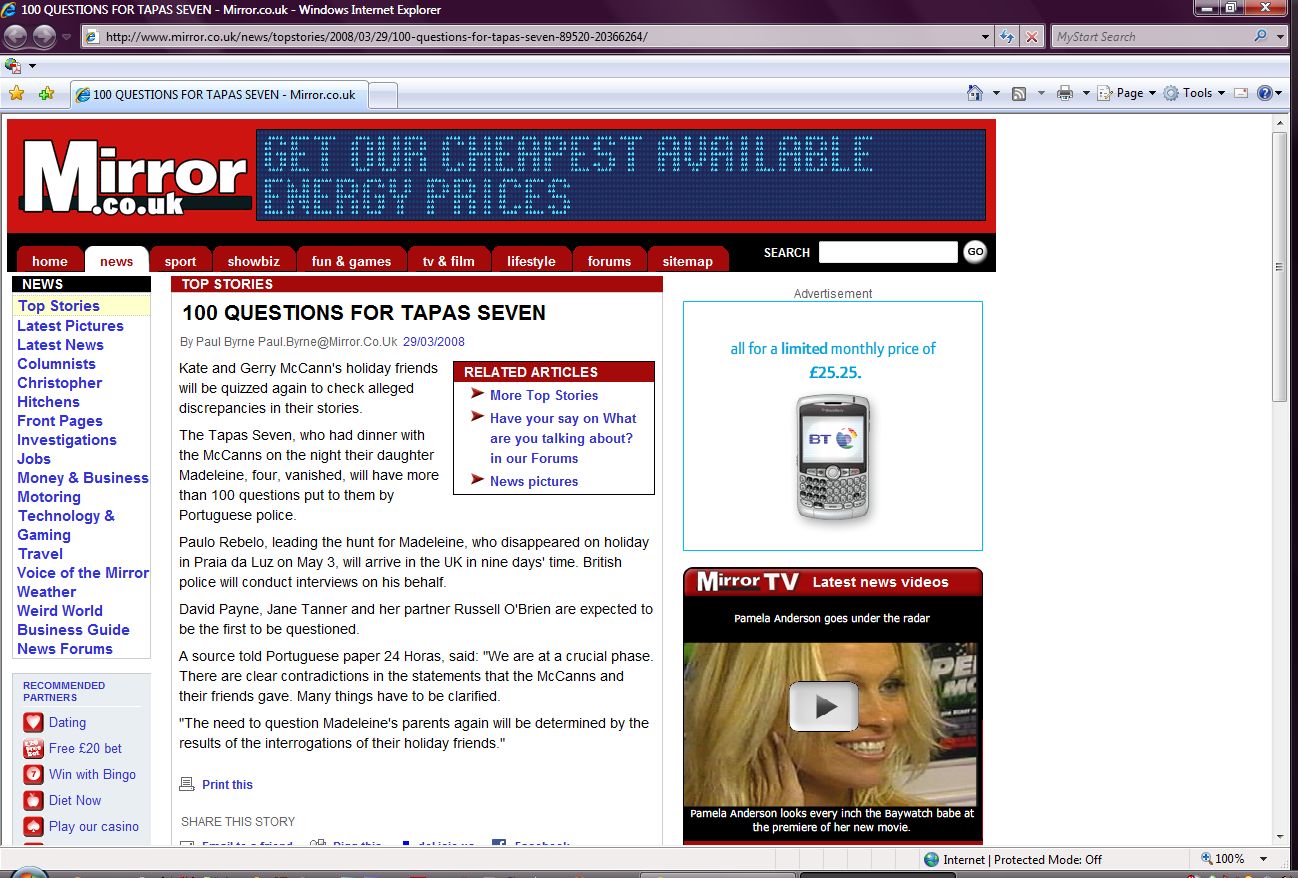Image resolution: width=1298 pixels, height=878 pixels.
Task: Click the Favorites Center star icon
Action: tap(16, 94)
